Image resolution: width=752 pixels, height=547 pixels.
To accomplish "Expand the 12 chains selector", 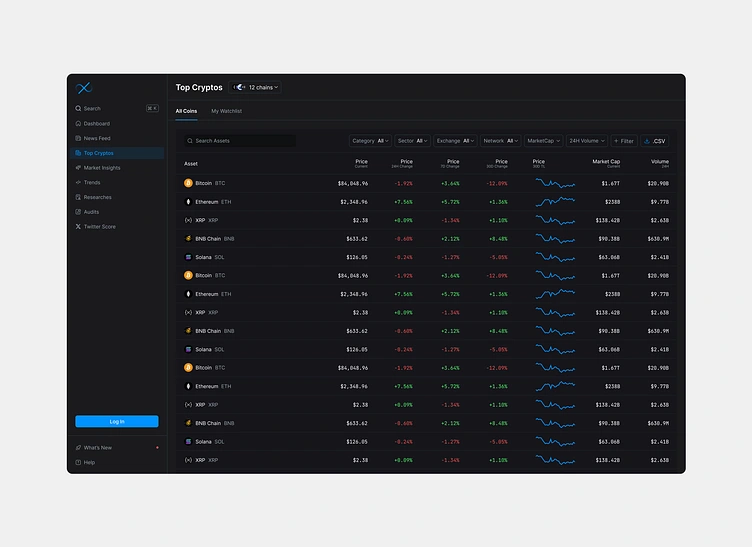I will coord(255,87).
